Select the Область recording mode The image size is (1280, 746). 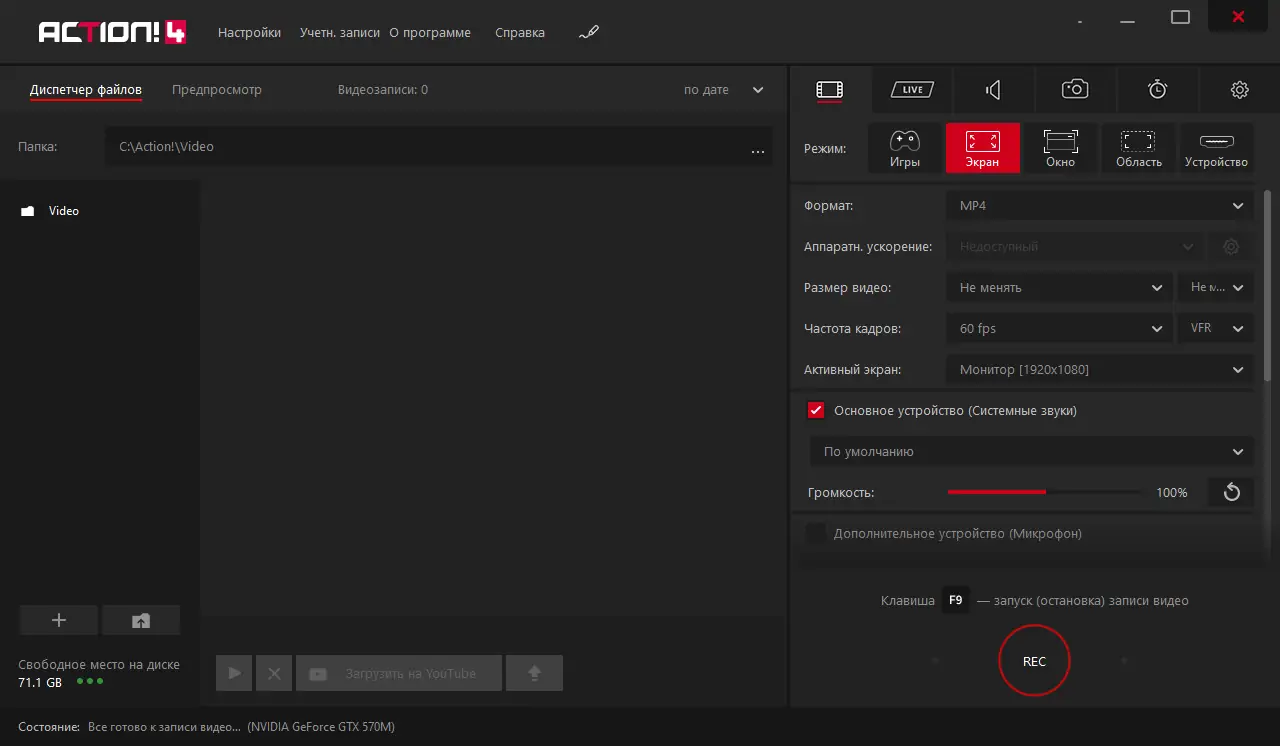coord(1138,148)
